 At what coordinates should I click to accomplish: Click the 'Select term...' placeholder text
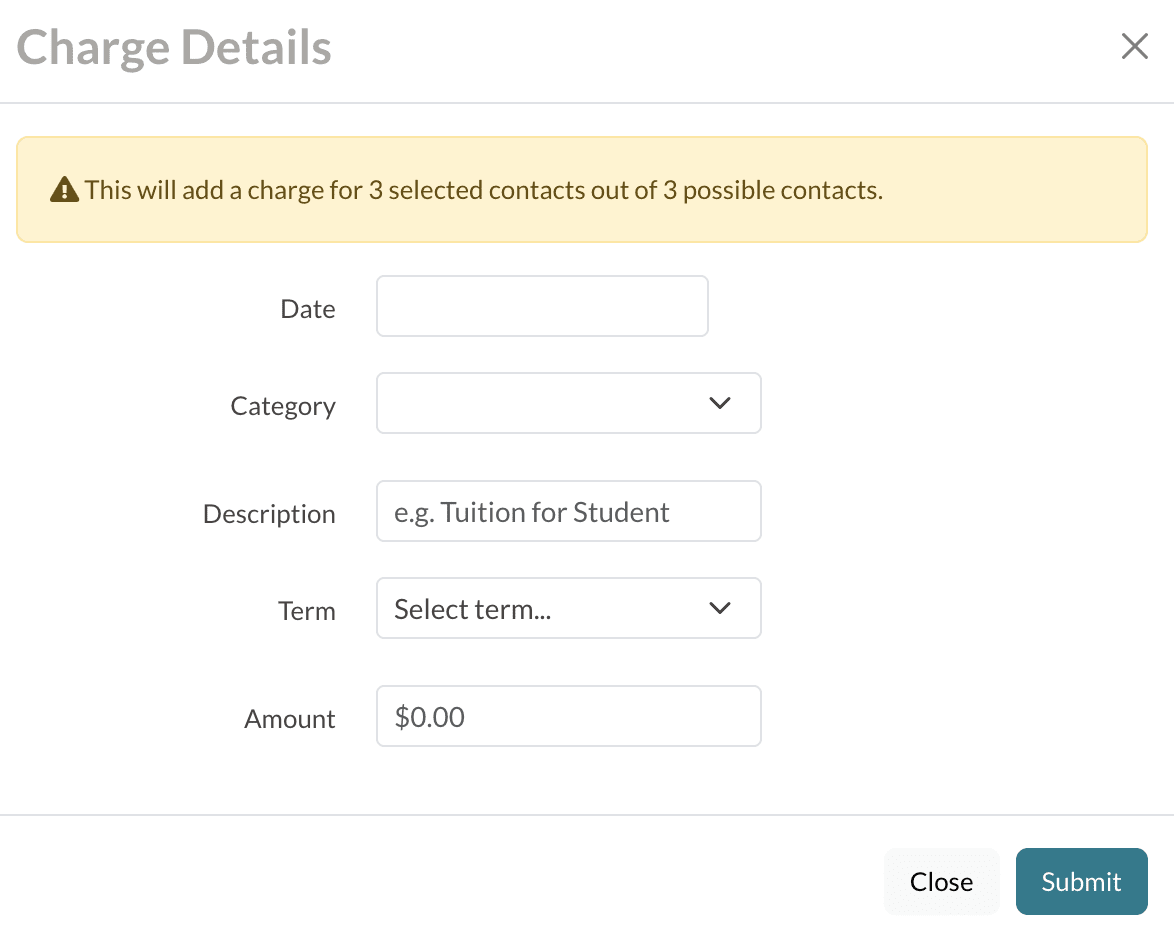click(473, 609)
